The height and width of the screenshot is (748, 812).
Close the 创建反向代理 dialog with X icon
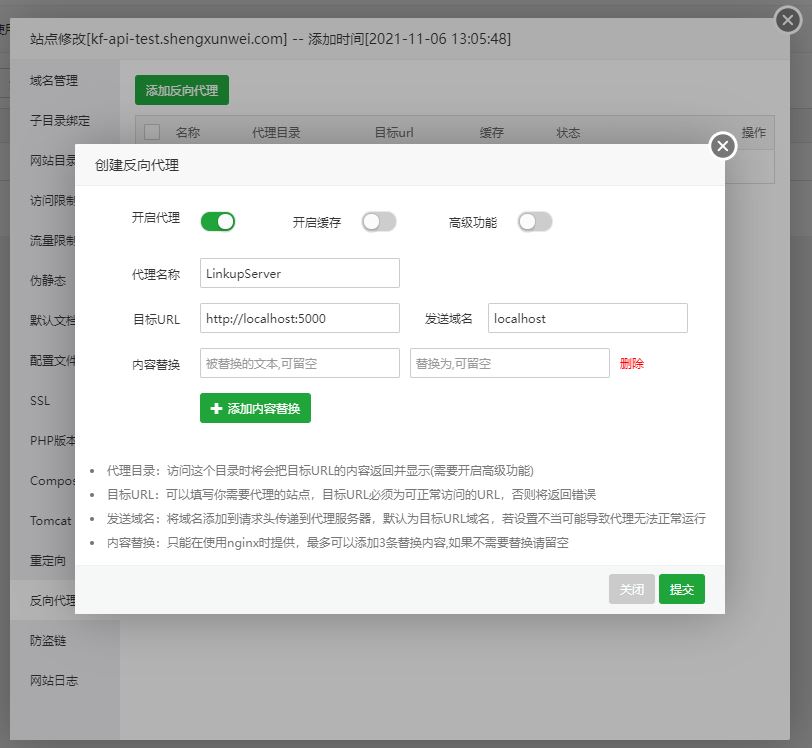point(722,146)
